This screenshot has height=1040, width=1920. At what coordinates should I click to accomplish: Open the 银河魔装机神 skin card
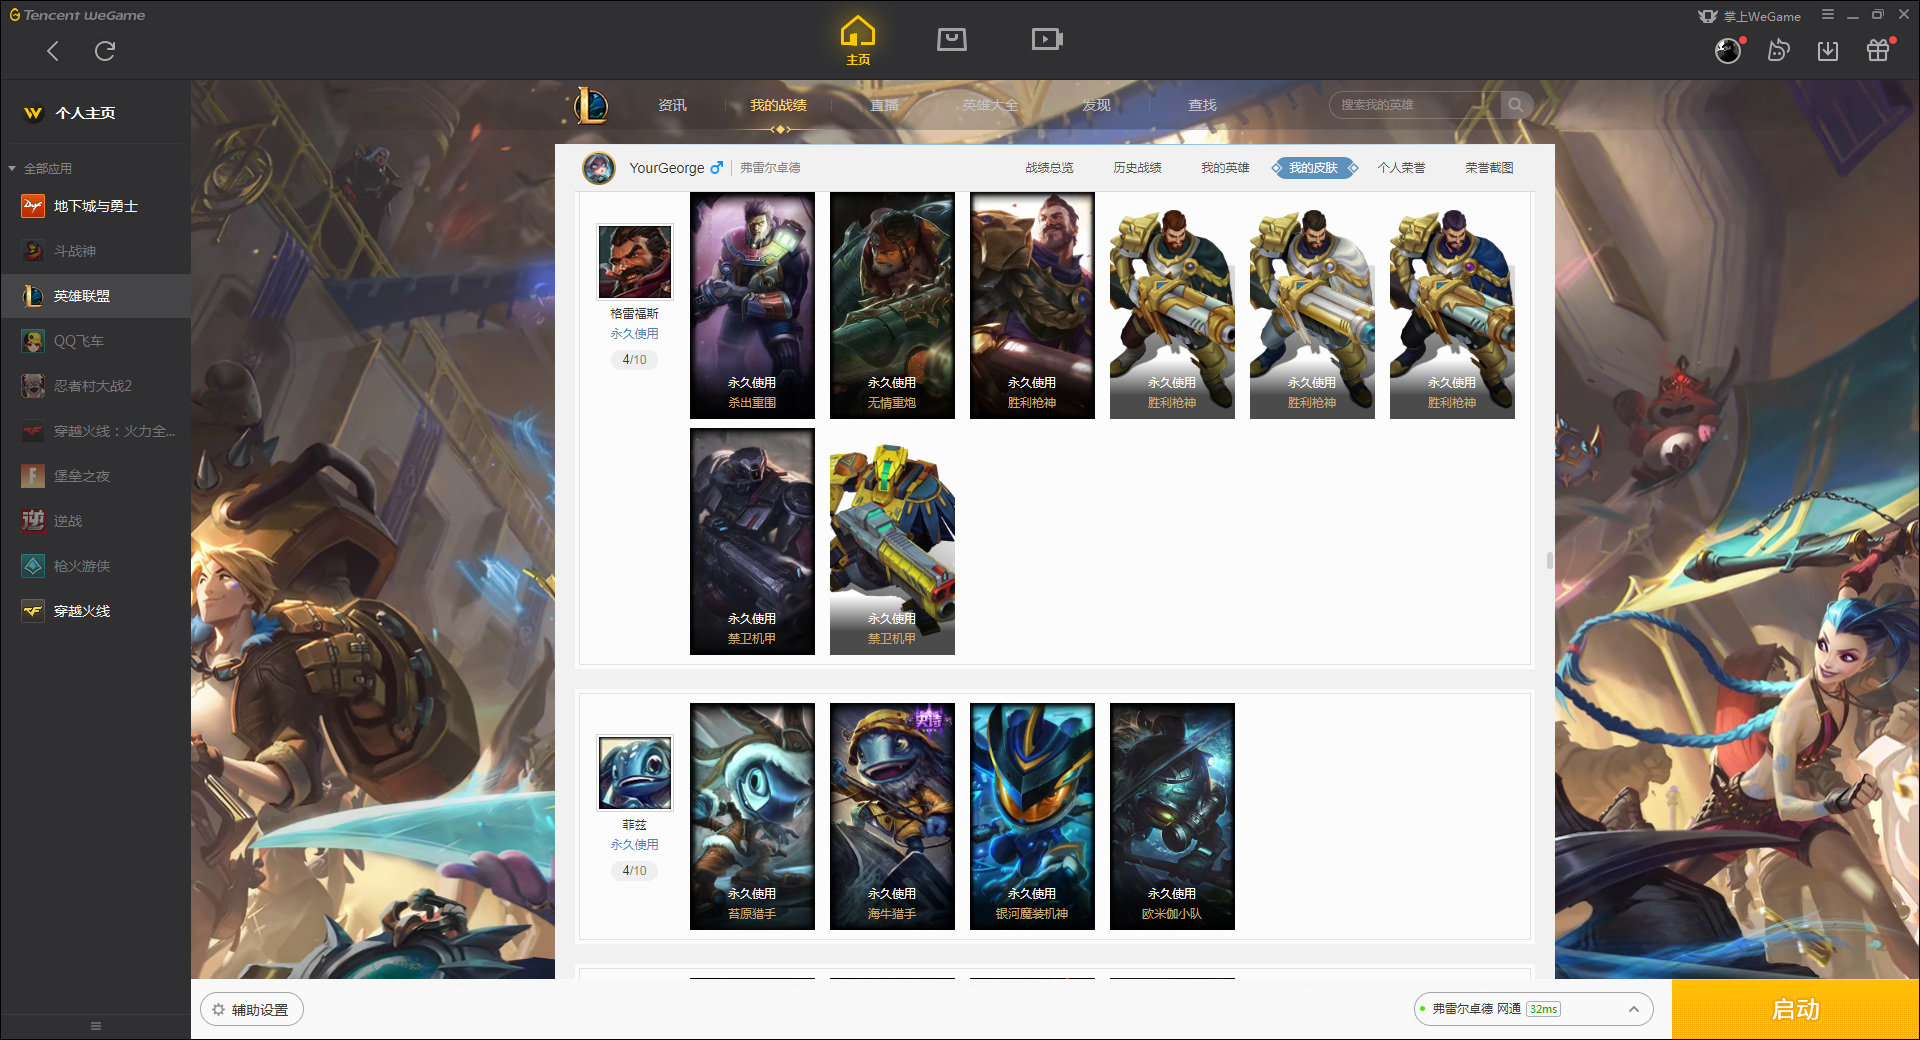(x=1032, y=816)
